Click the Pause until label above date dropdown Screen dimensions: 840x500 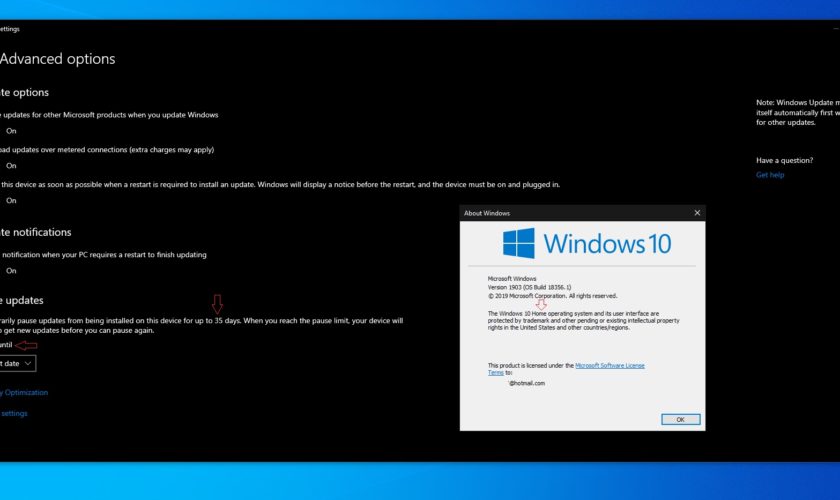(6, 345)
